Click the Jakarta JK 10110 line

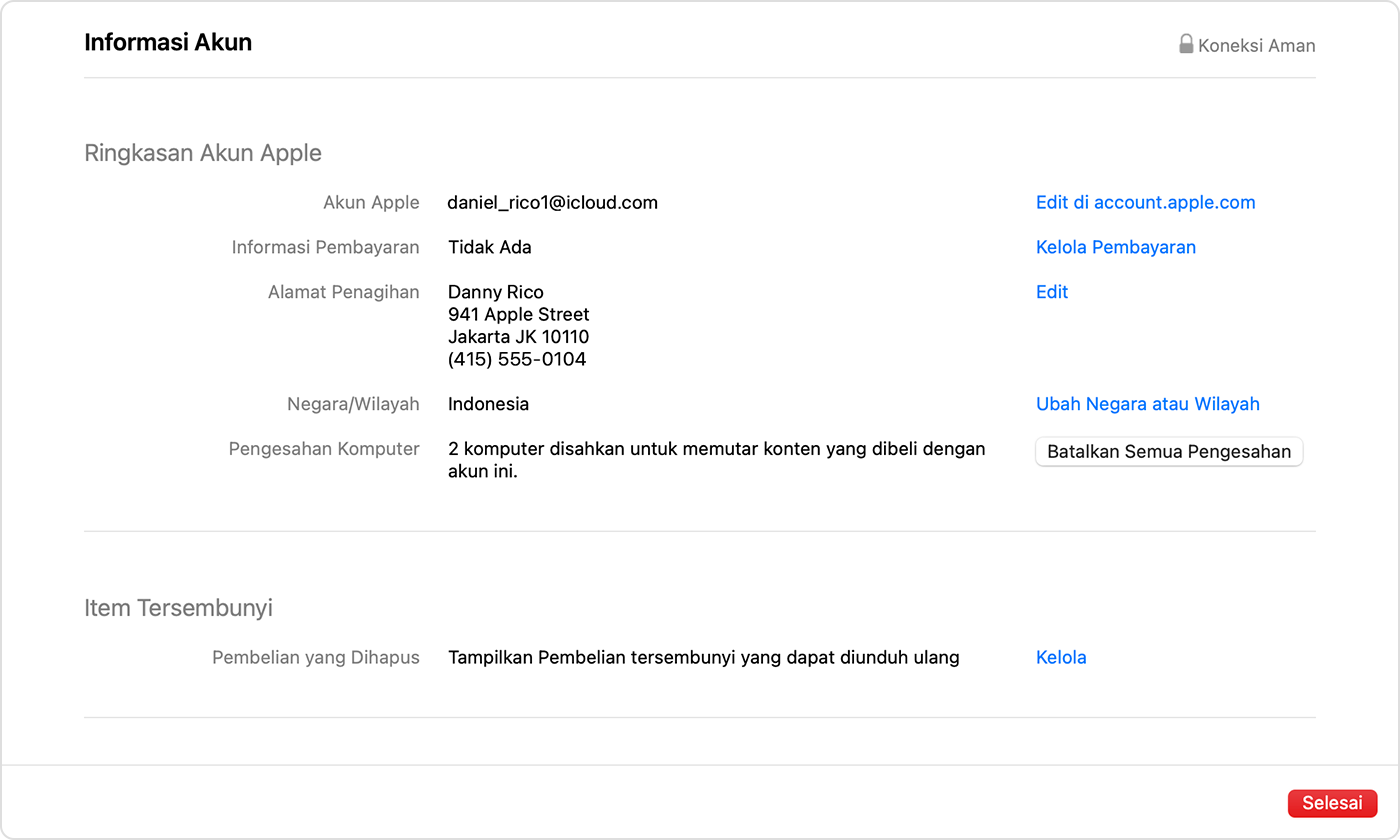(519, 337)
